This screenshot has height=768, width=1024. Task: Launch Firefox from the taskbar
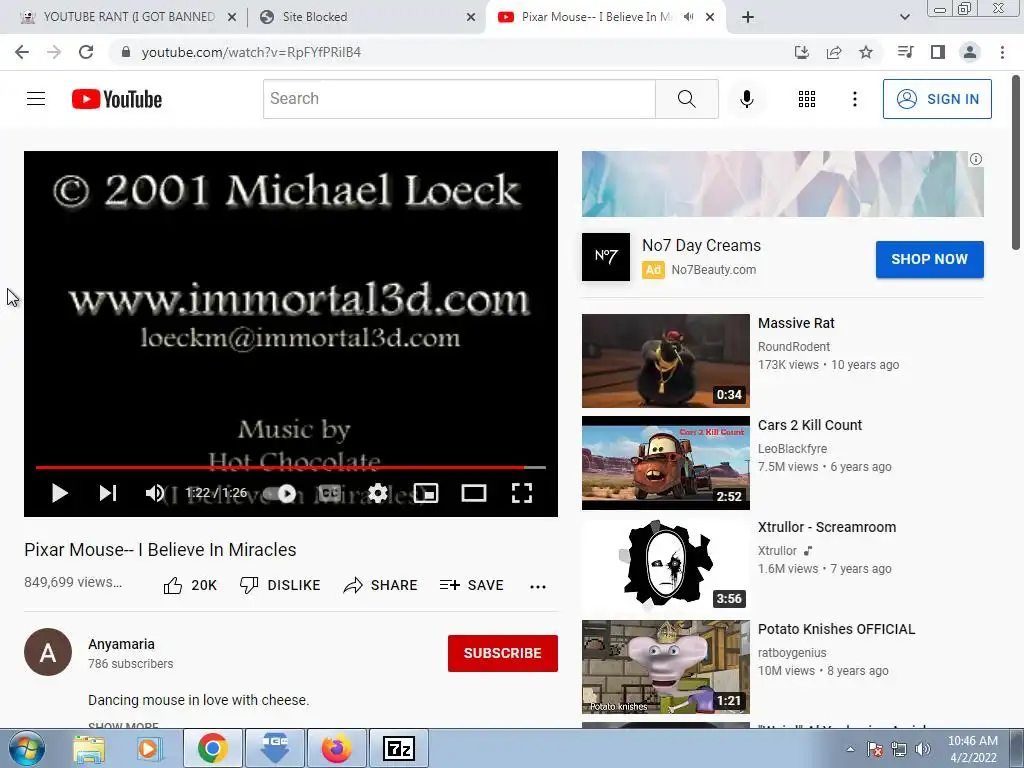click(336, 748)
